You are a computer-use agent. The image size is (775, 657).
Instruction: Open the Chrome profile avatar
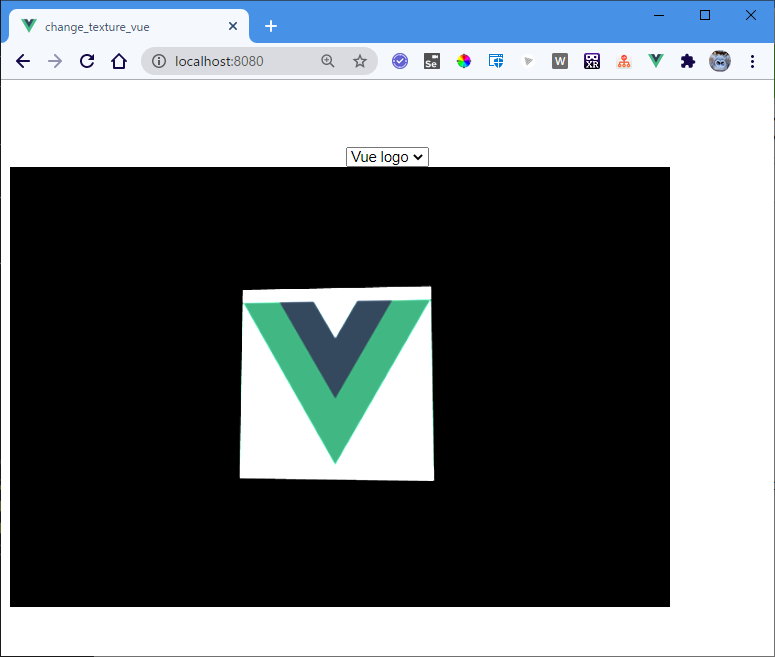click(720, 61)
